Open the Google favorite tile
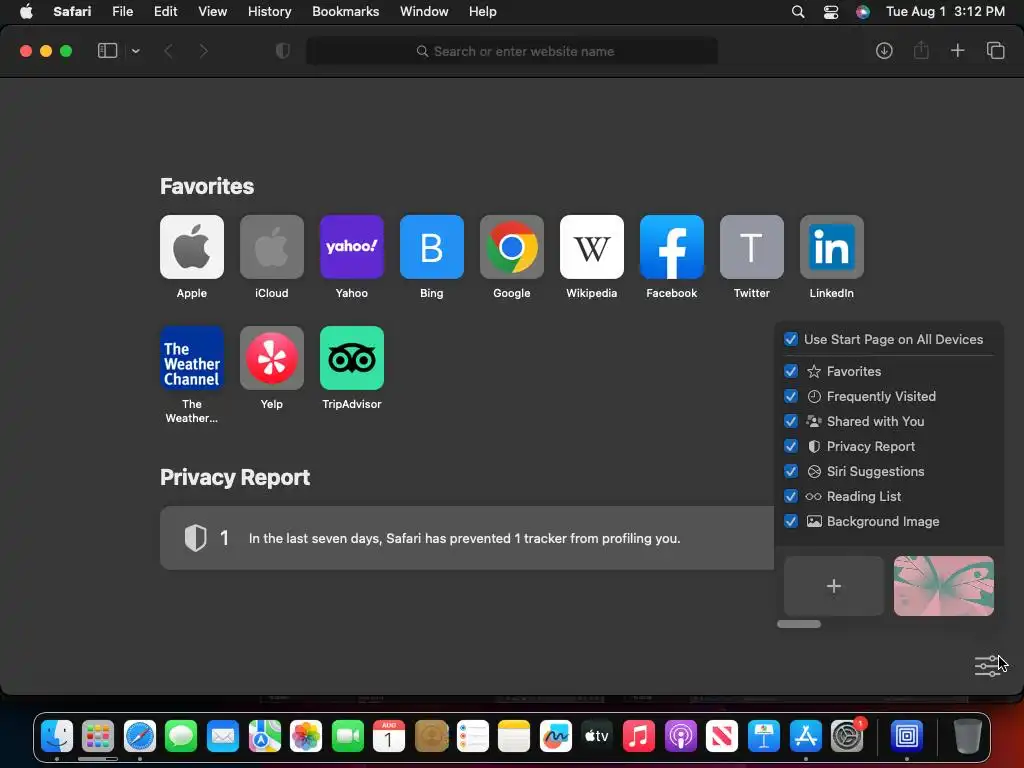Image resolution: width=1024 pixels, height=768 pixels. [511, 247]
